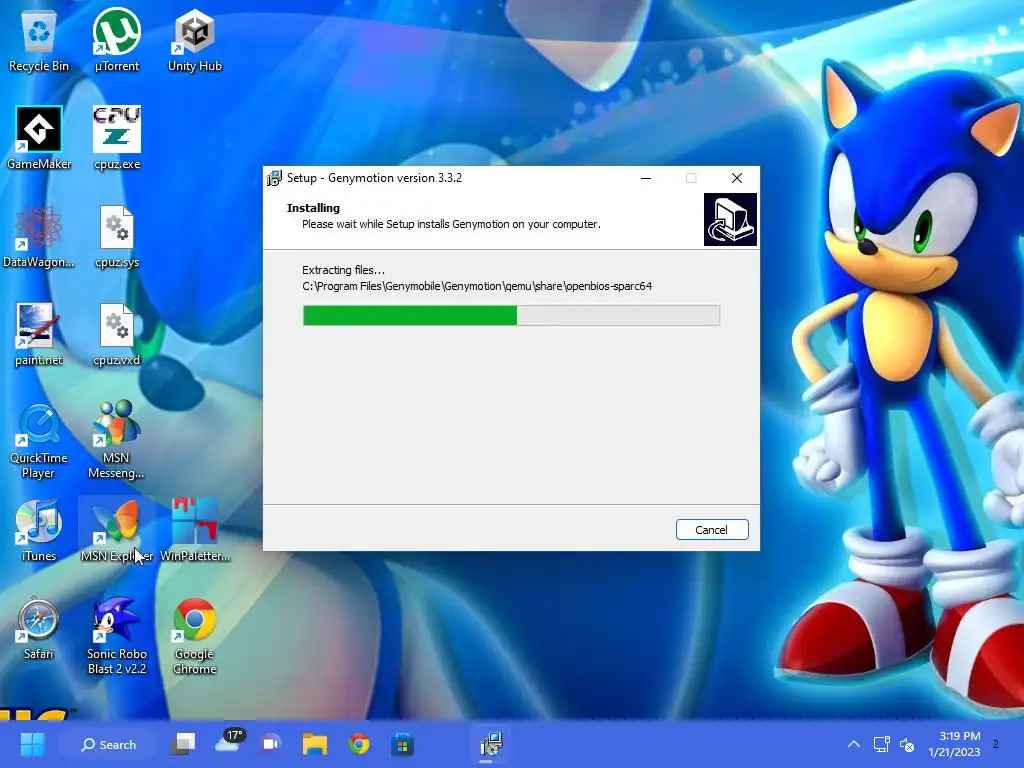
Task: Click the network status tray icon
Action: pyautogui.click(x=882, y=744)
